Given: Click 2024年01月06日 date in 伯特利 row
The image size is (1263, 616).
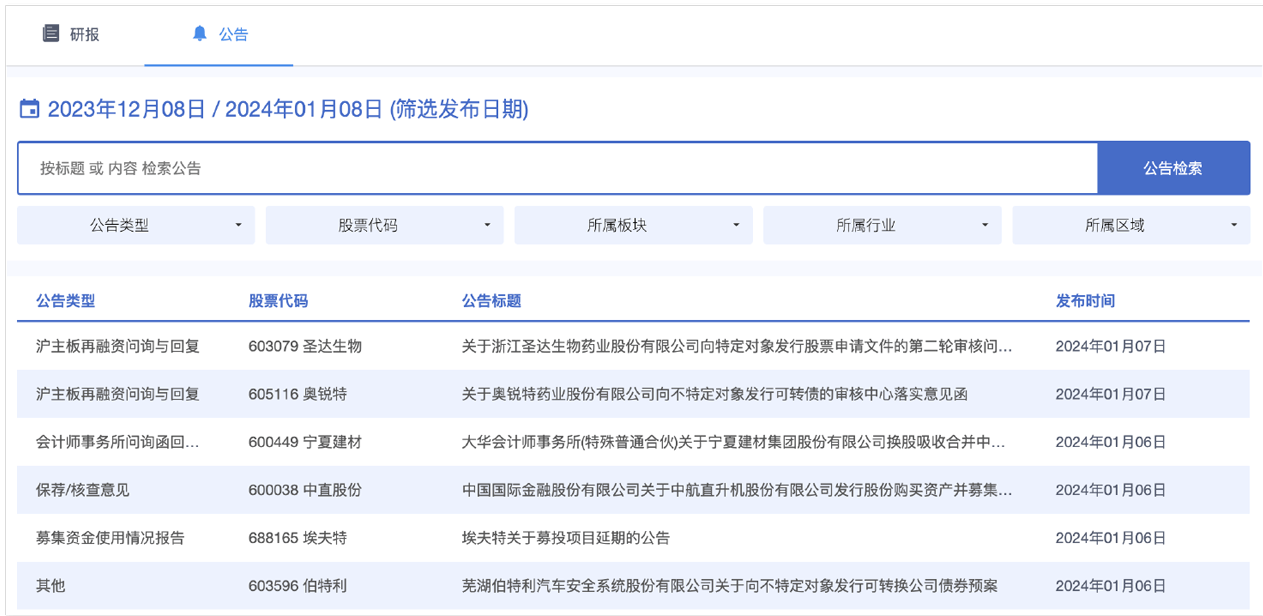Looking at the screenshot, I should pyautogui.click(x=1111, y=586).
